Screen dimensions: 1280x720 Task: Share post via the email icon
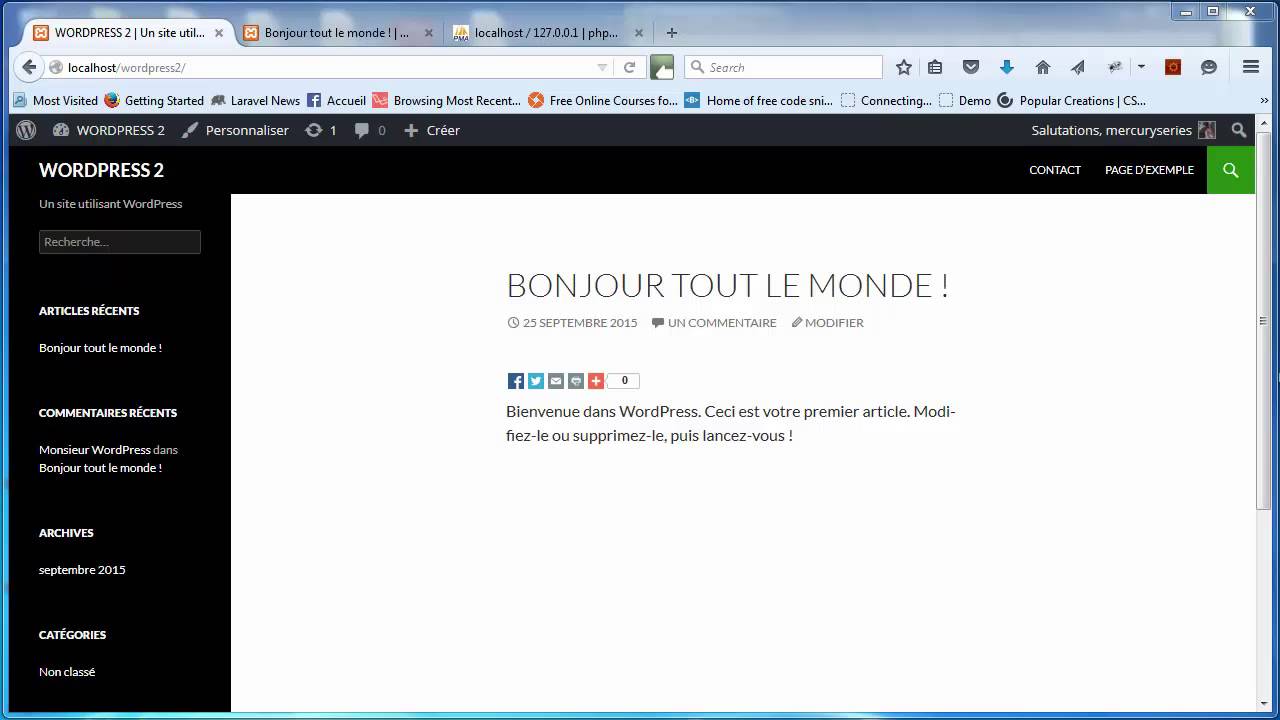coord(556,381)
